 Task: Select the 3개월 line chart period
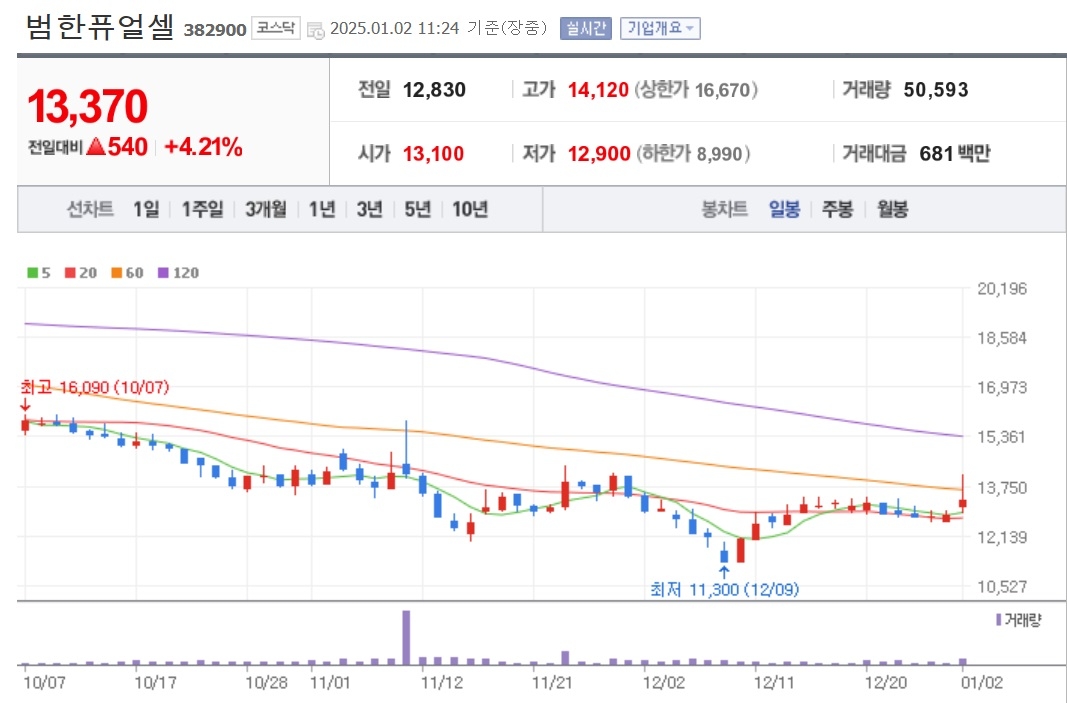point(265,209)
